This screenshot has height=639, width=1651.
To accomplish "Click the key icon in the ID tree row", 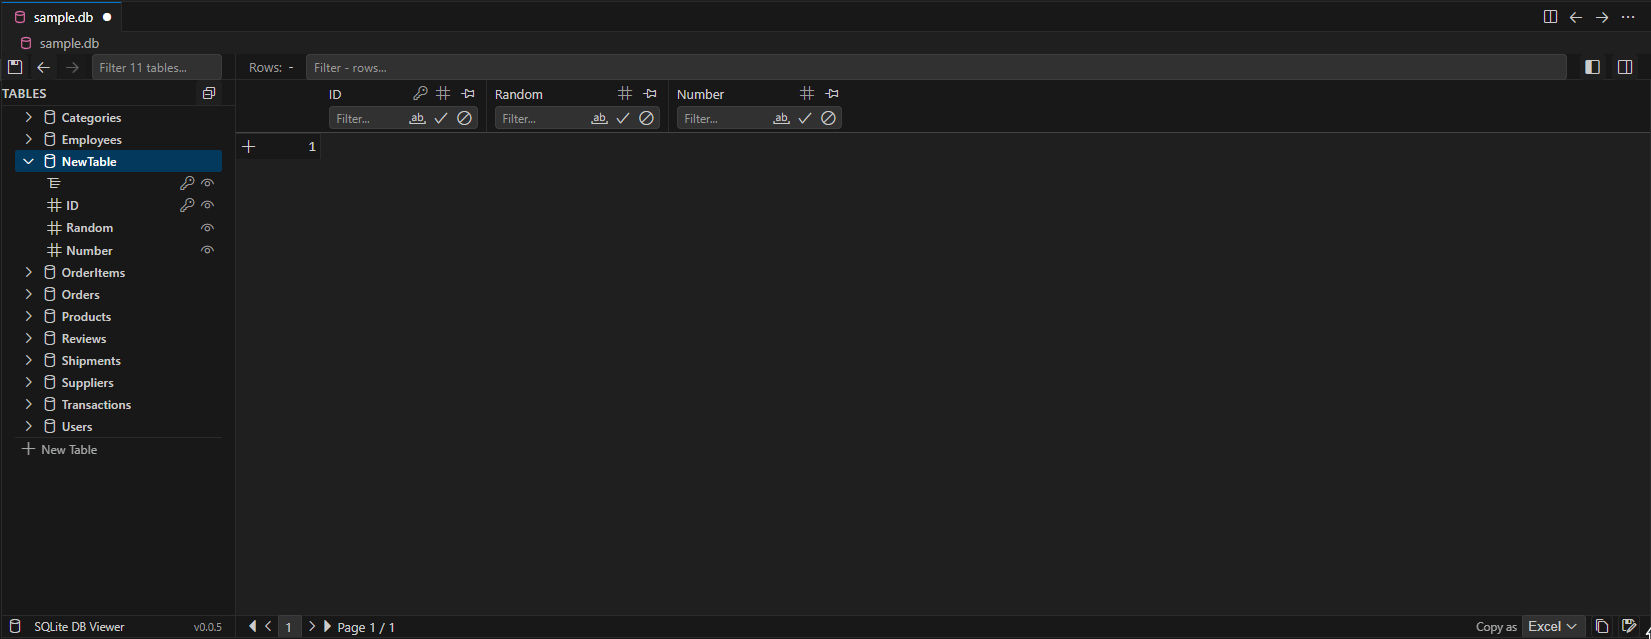I will [186, 205].
